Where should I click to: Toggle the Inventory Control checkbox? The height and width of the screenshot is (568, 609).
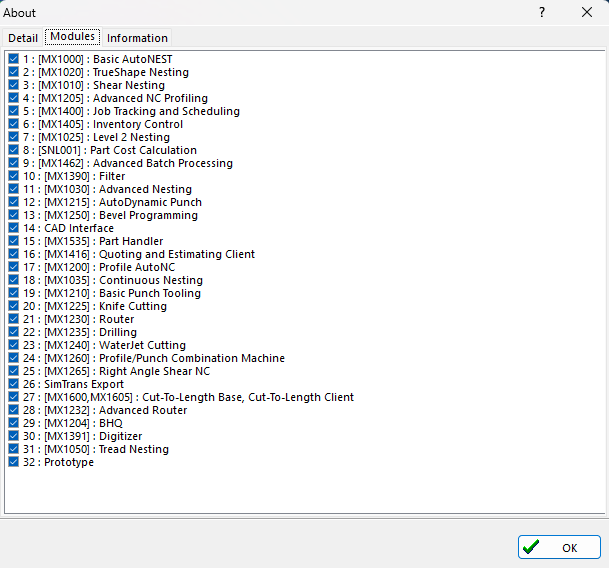(13, 124)
